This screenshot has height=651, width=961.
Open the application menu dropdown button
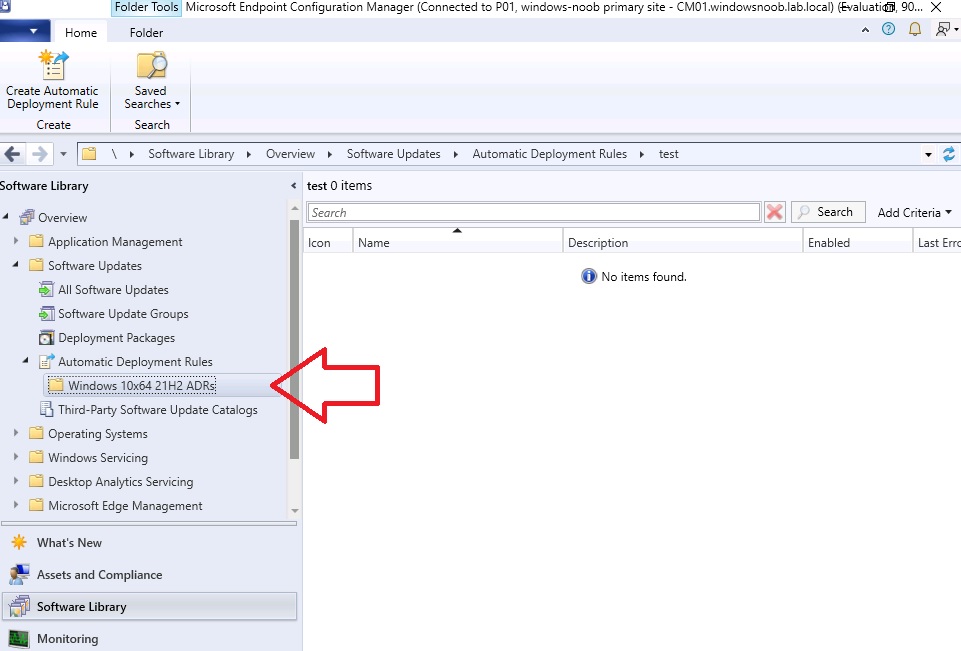click(25, 31)
